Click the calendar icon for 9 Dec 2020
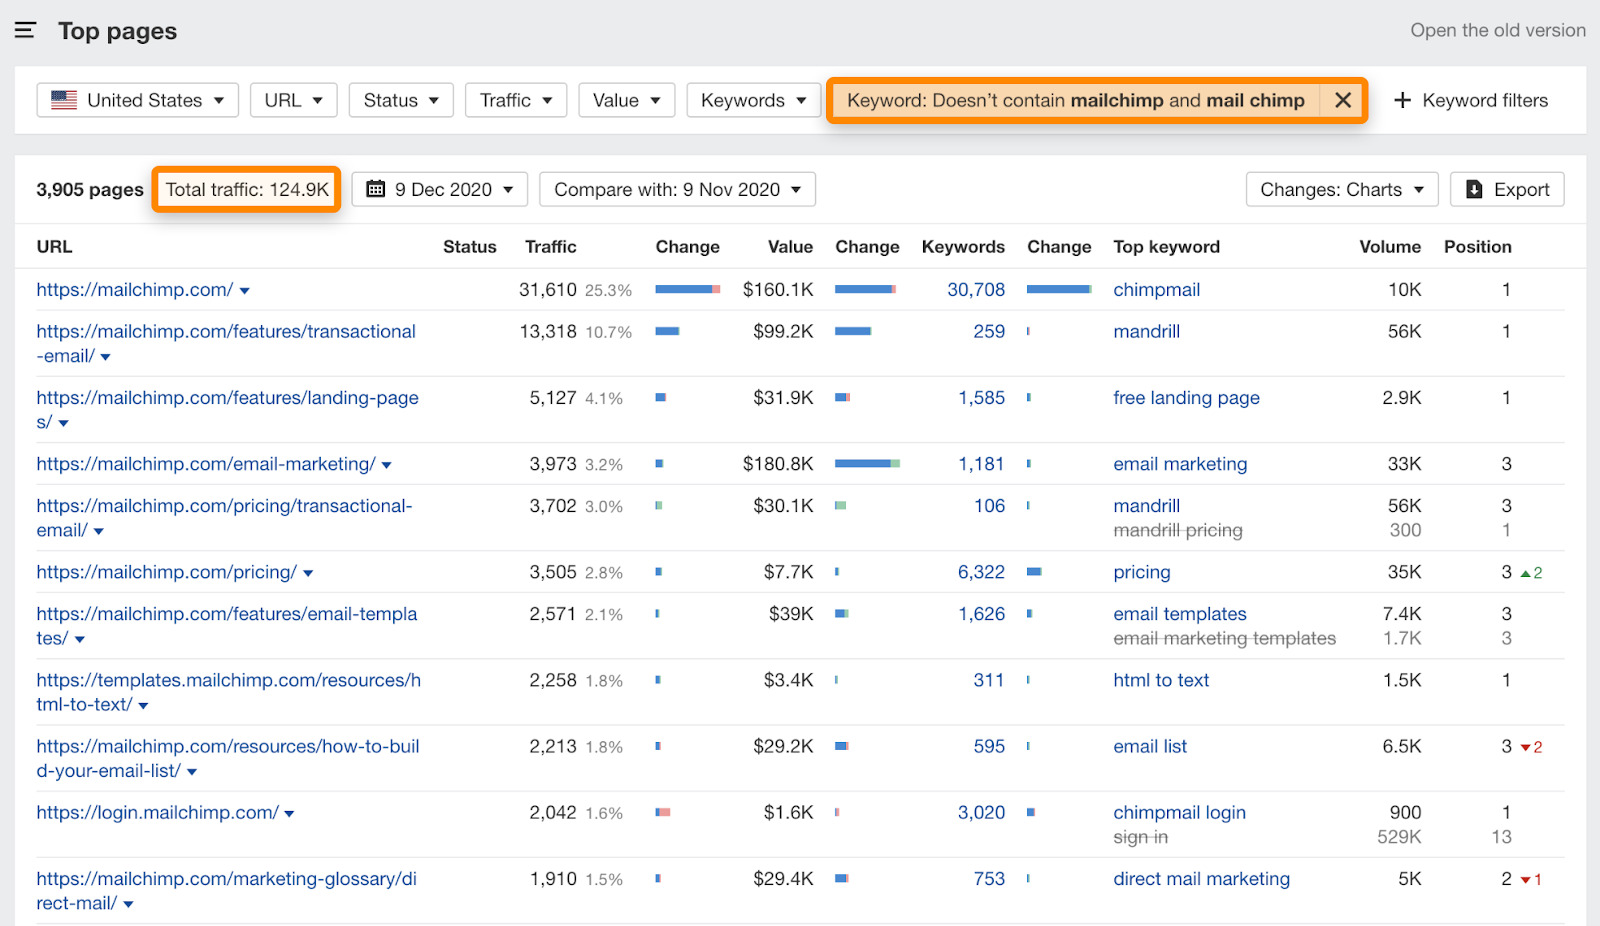Viewport: 1600px width, 926px height. [376, 189]
